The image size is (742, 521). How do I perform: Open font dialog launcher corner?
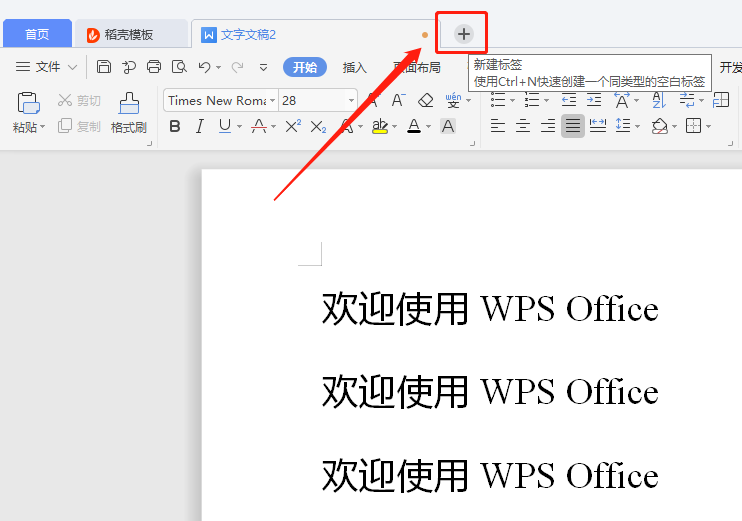tap(472, 143)
